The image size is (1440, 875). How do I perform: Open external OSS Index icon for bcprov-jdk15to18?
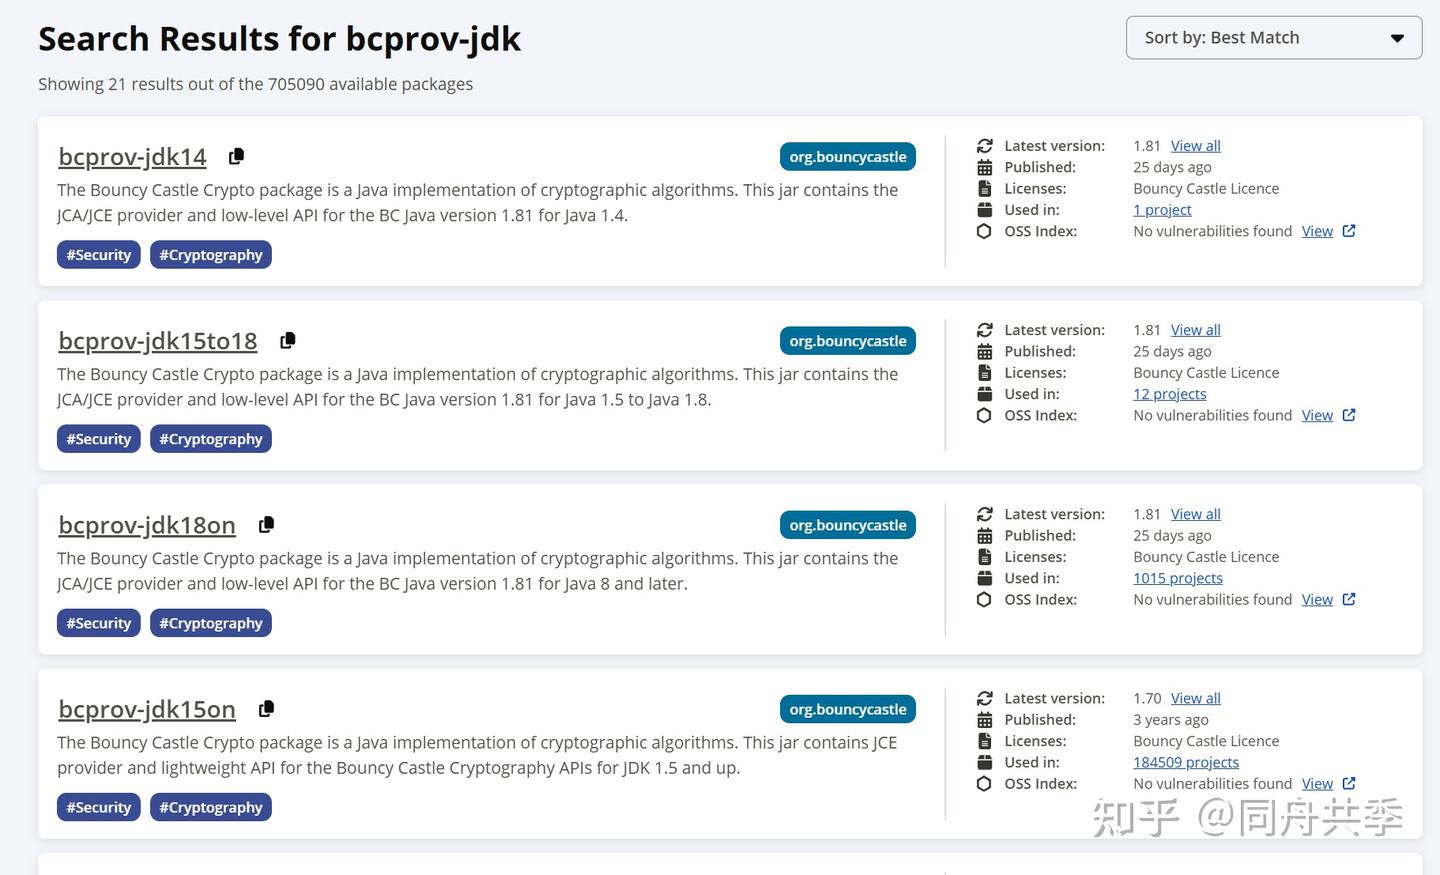(1349, 415)
